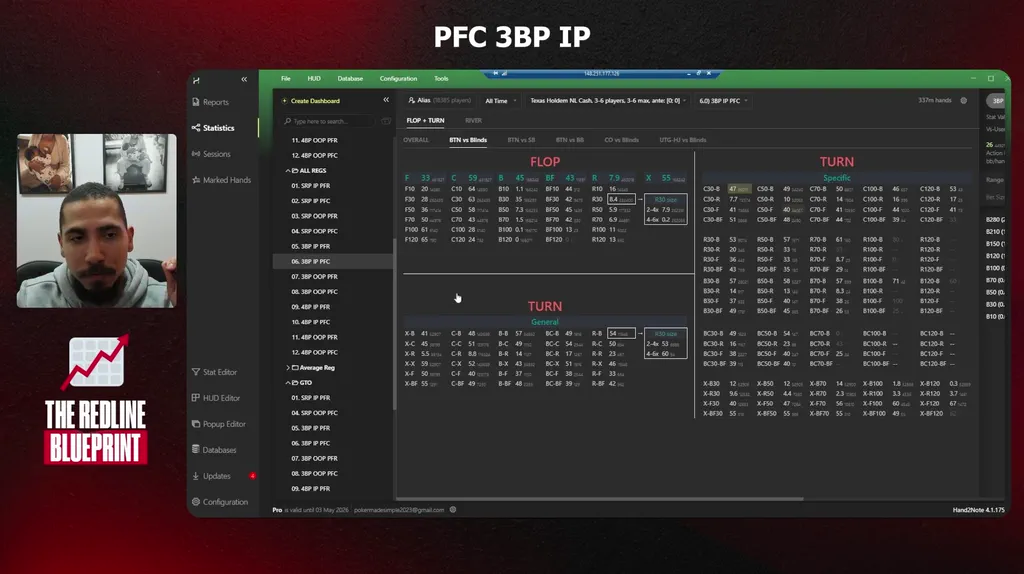Select 01. SRP IP PFR under ALL REGS
This screenshot has width=1024, height=574.
pos(311,185)
